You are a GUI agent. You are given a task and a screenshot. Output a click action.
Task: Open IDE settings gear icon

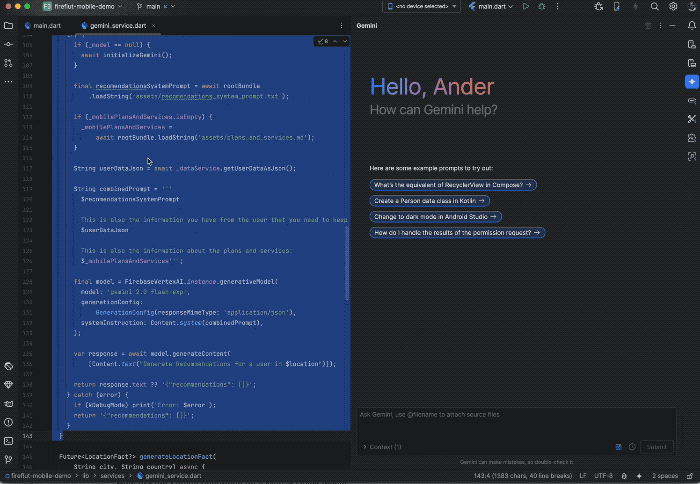click(673, 7)
